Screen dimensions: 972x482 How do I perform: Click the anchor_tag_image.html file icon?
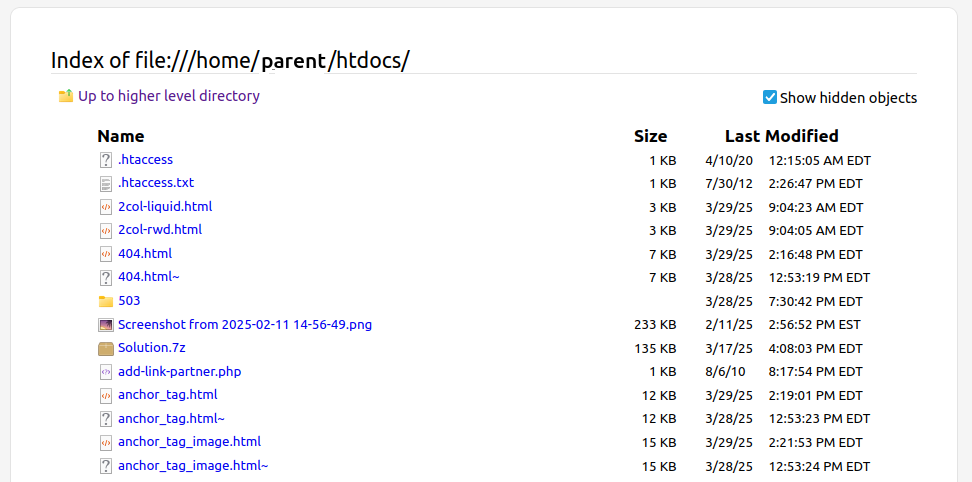tap(105, 442)
